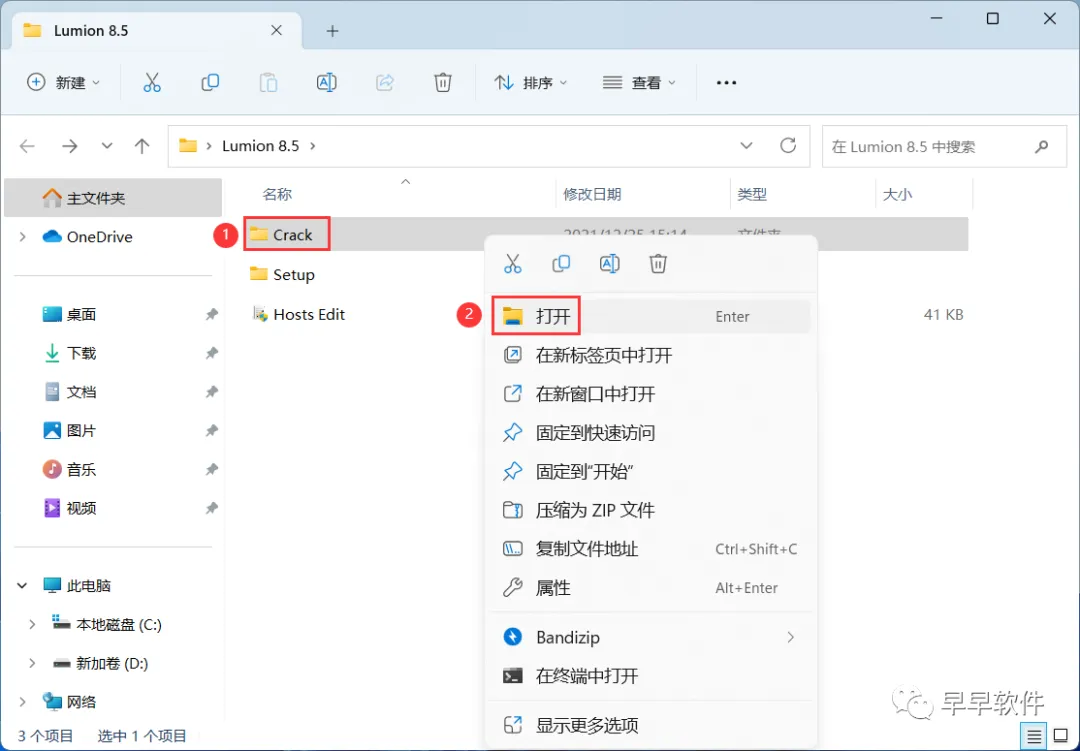Click the pin icon next to 文档

(x=211, y=392)
